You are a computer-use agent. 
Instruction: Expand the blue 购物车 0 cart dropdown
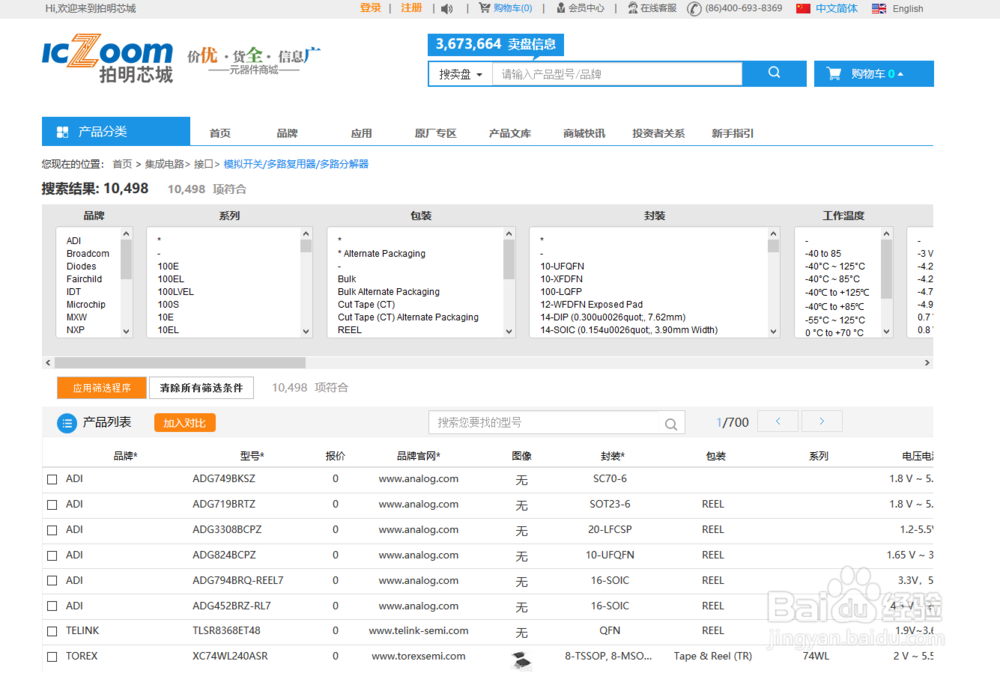tap(874, 73)
